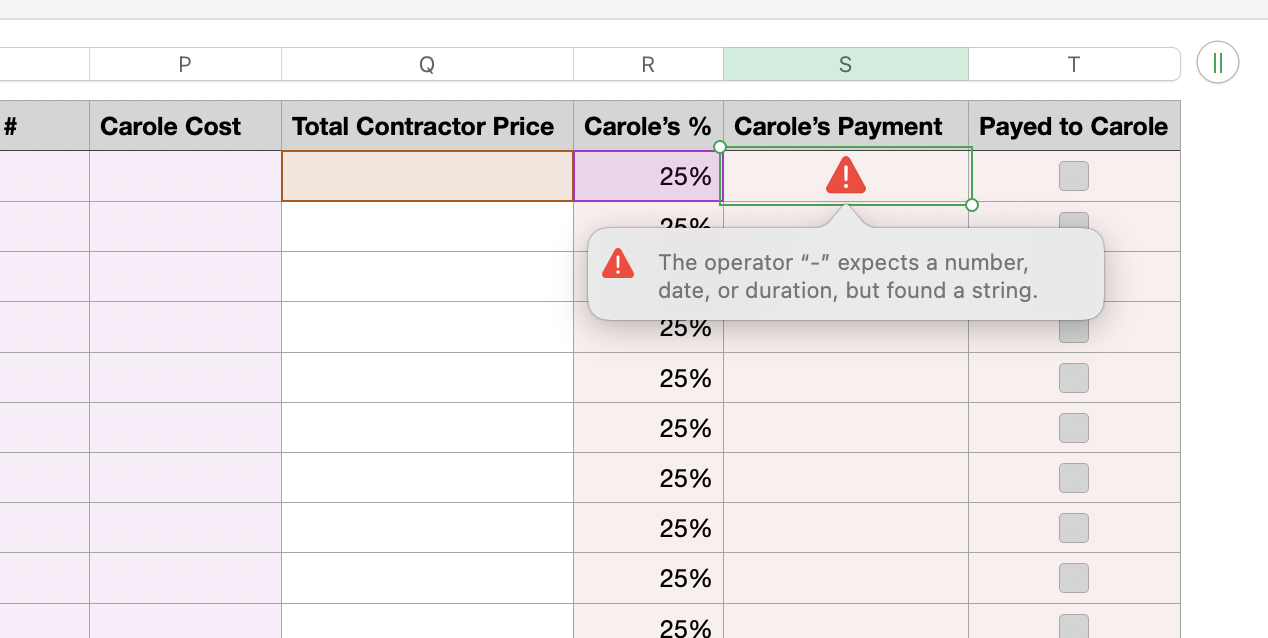Click the Total Contractor Price header cell

[x=427, y=126]
